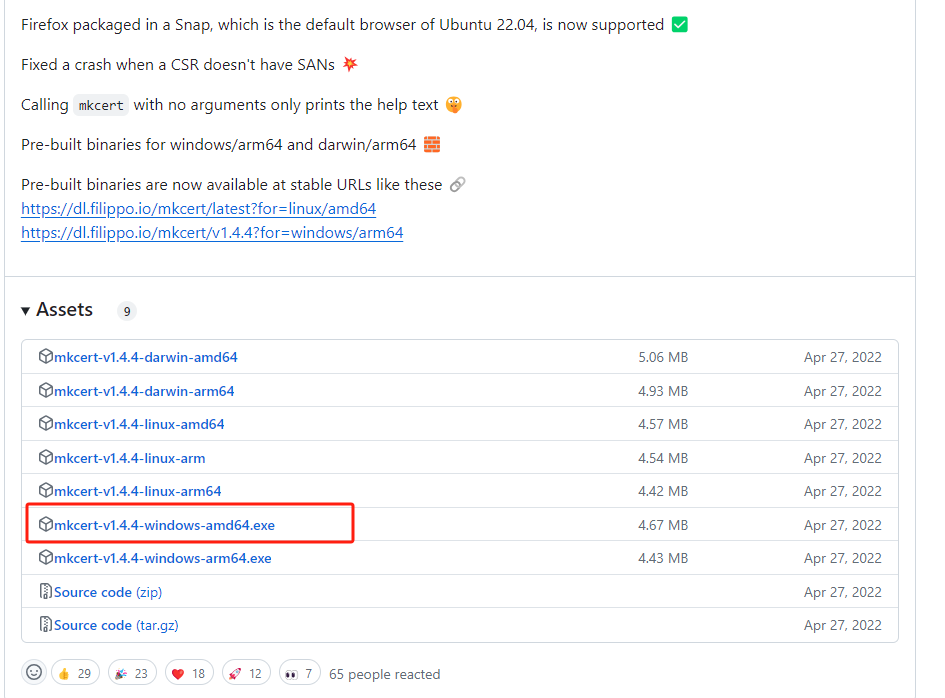Viewport: 945px width, 698px height.
Task: Toggle the thumbs up reaction with 29
Action: pyautogui.click(x=75, y=673)
